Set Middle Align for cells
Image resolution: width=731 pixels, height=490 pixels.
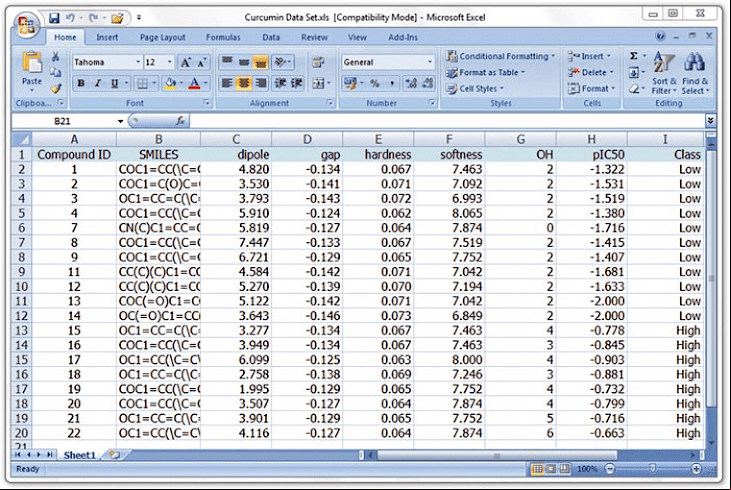pos(244,62)
